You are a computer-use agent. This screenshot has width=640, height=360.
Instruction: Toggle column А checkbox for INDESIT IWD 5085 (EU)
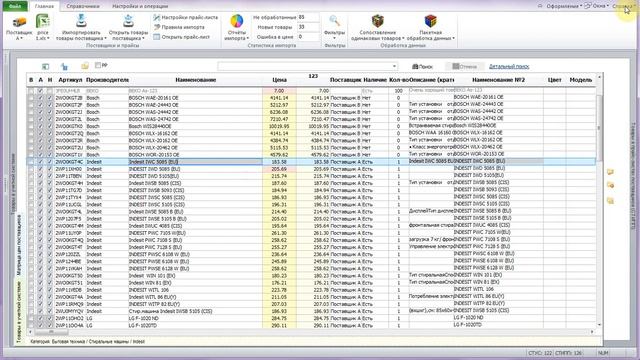[40, 169]
